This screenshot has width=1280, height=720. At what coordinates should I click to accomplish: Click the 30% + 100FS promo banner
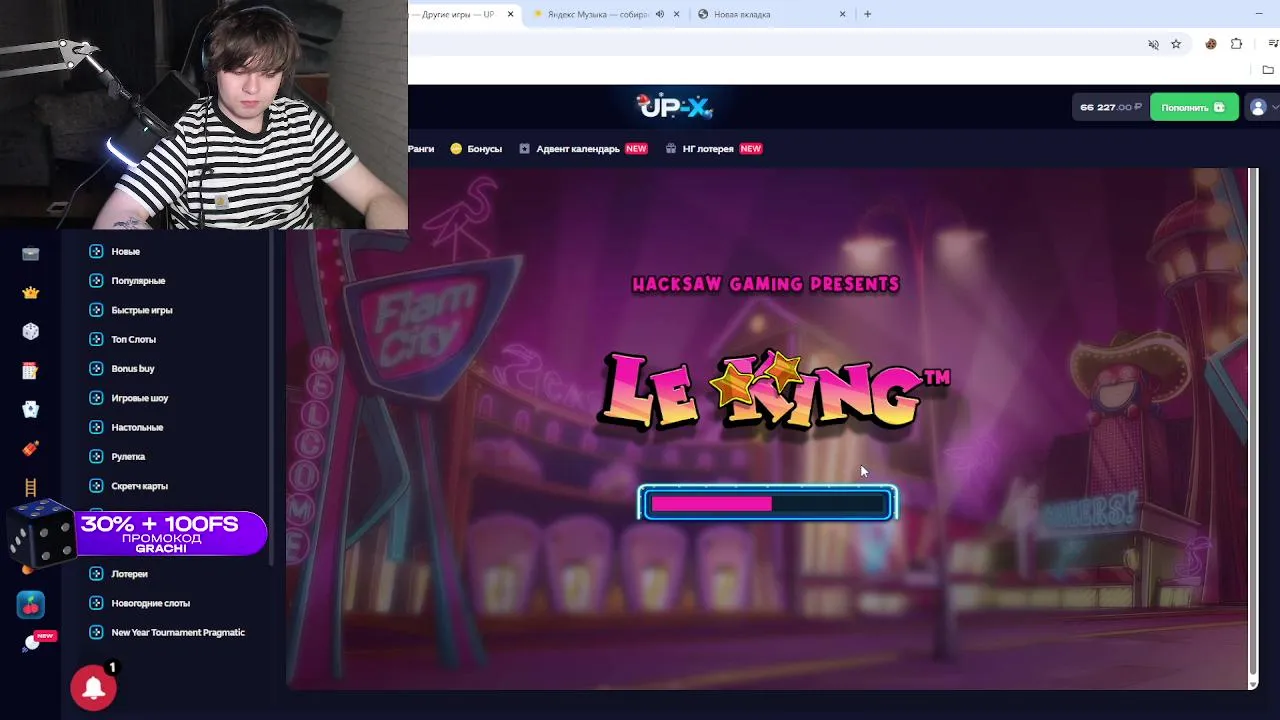(x=172, y=533)
